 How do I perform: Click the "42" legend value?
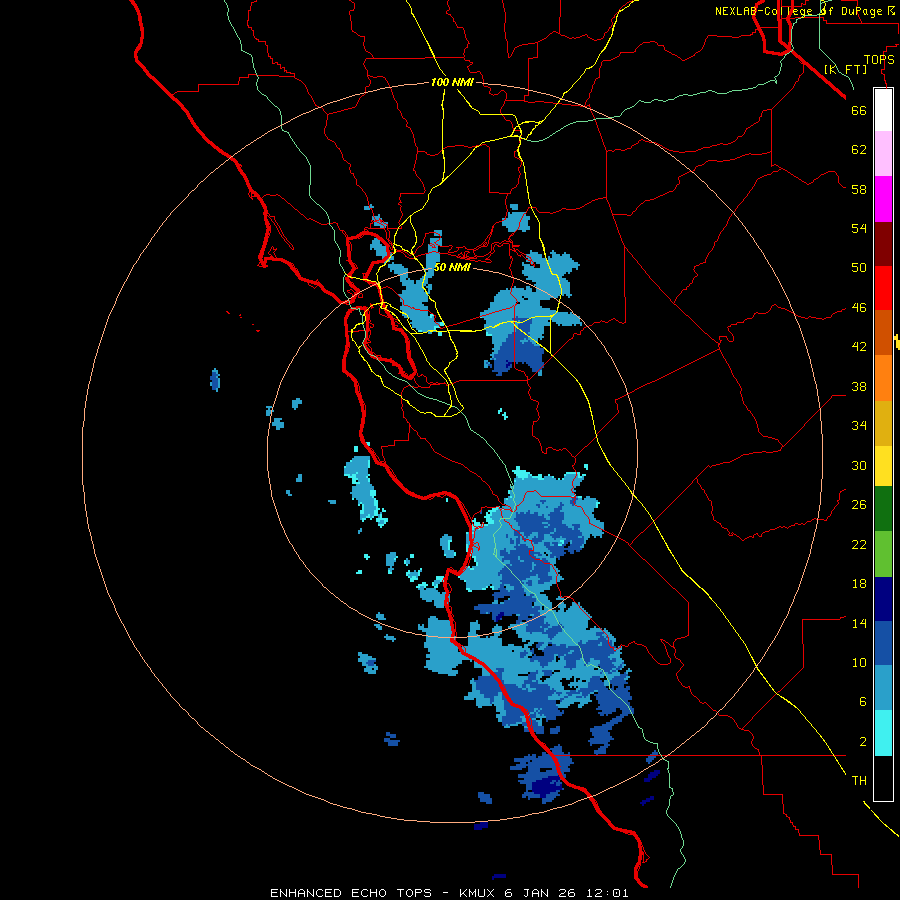tap(859, 347)
